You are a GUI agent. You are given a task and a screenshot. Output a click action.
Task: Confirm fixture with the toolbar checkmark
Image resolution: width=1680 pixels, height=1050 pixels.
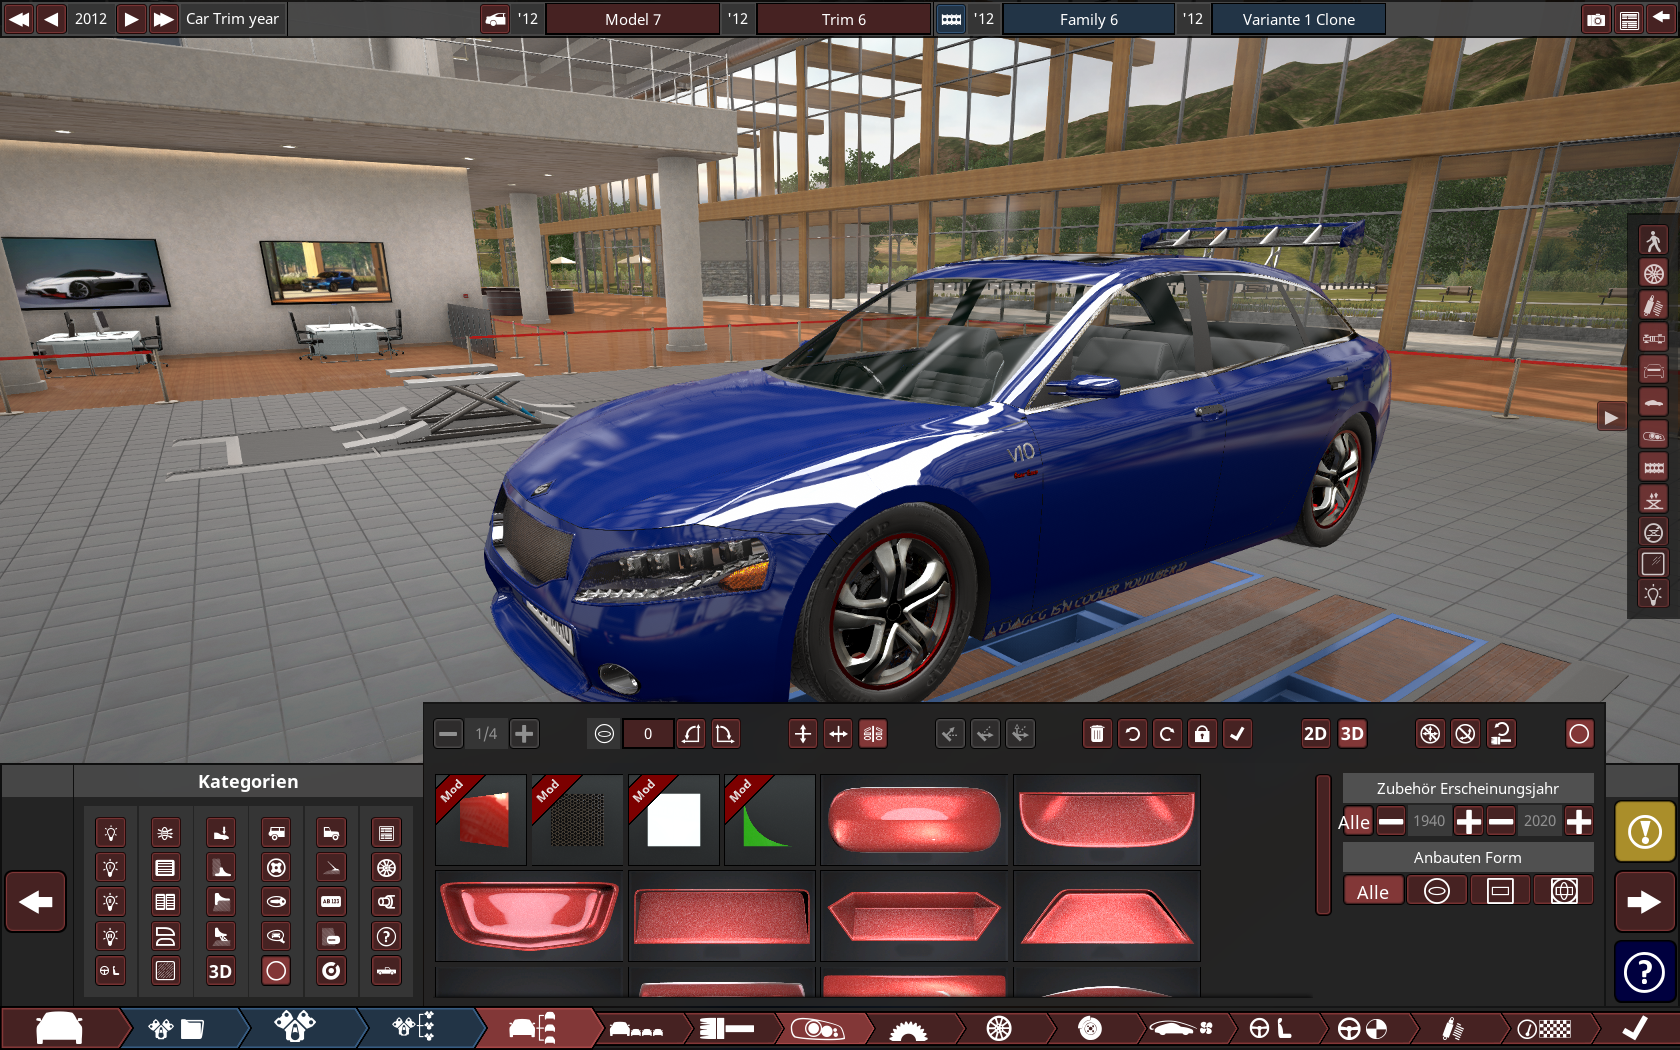pos(1237,734)
